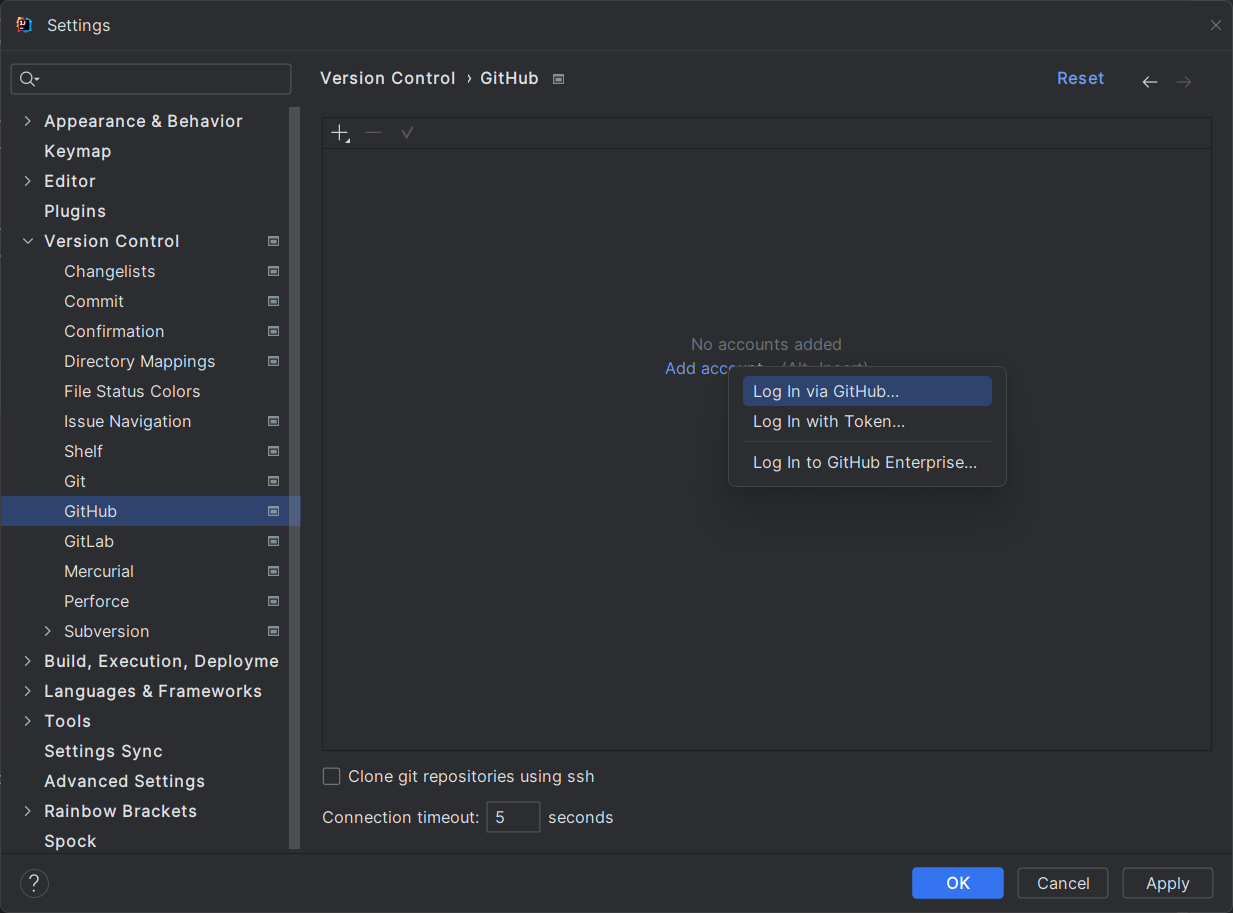Select Settings Sync in the tree
Viewport: 1233px width, 913px height.
tap(103, 751)
